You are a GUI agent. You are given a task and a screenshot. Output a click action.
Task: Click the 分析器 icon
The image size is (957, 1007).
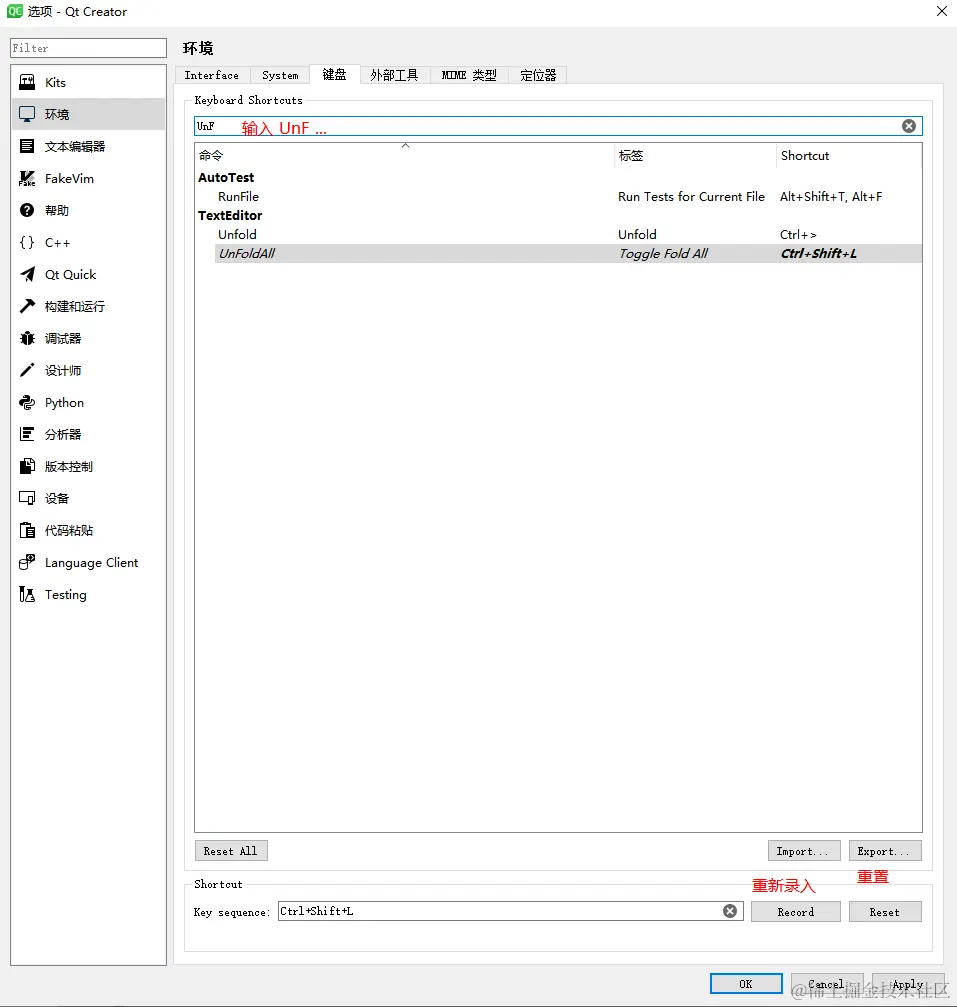27,434
